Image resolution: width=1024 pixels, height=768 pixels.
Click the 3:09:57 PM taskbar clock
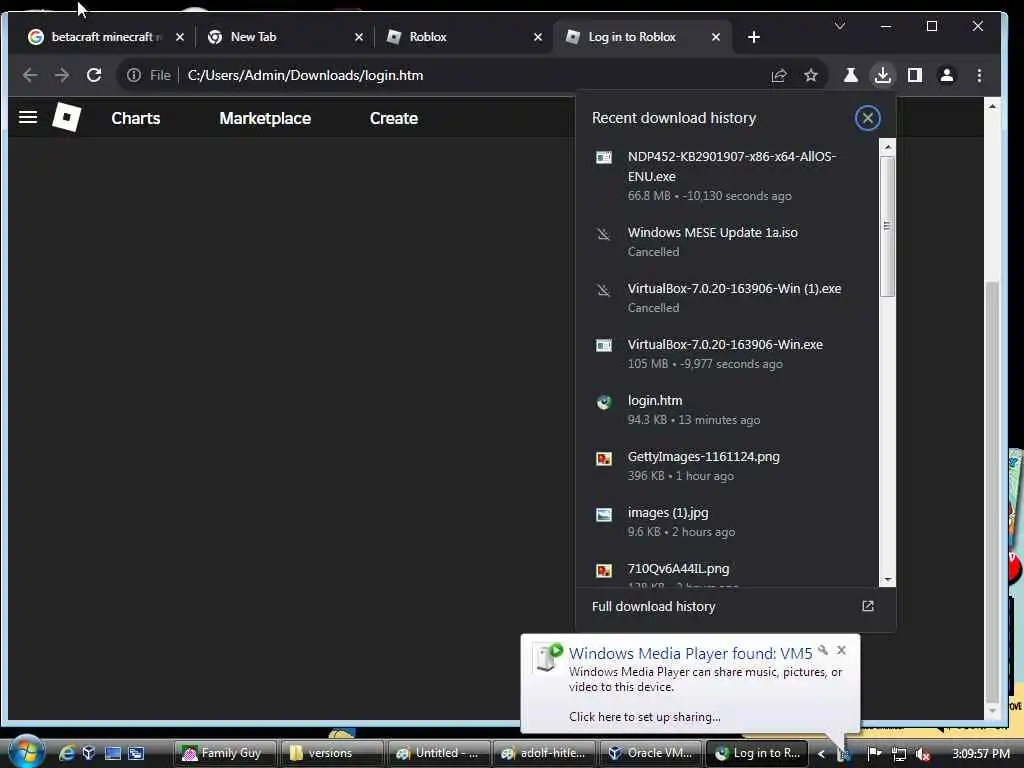[980, 754]
